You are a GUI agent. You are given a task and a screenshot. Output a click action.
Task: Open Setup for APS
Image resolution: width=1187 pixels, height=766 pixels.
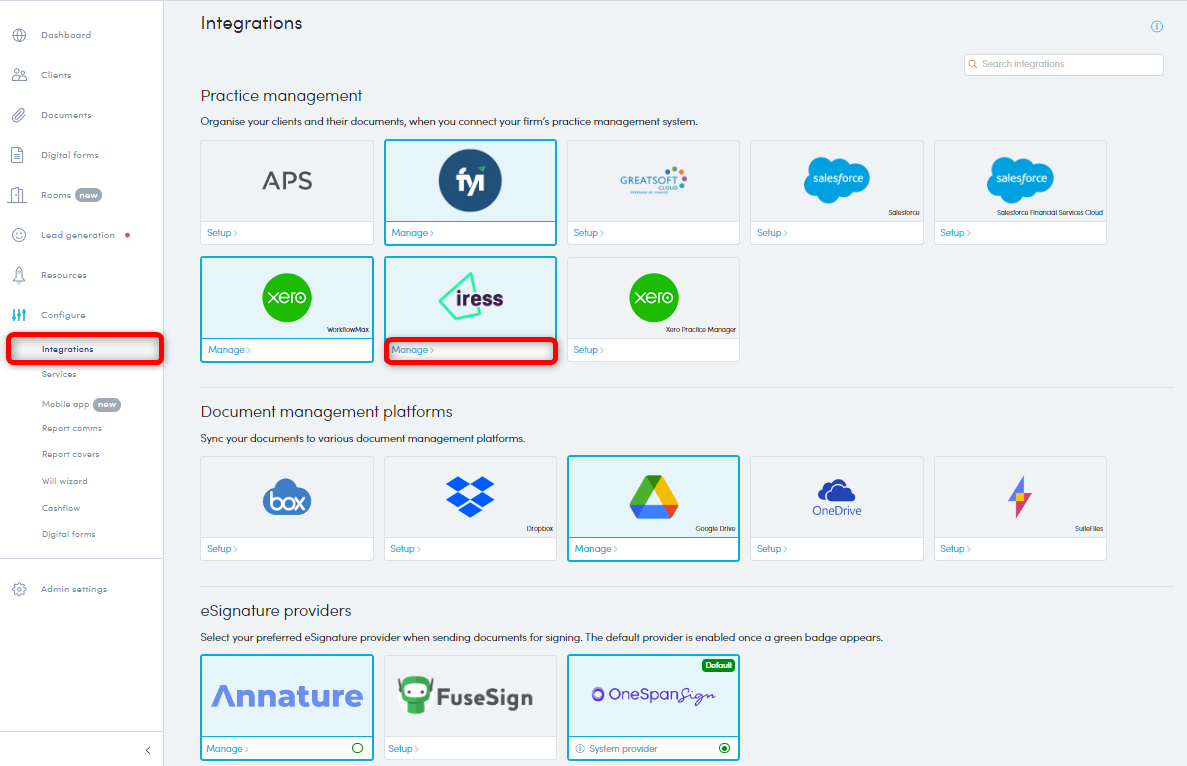pyautogui.click(x=222, y=232)
